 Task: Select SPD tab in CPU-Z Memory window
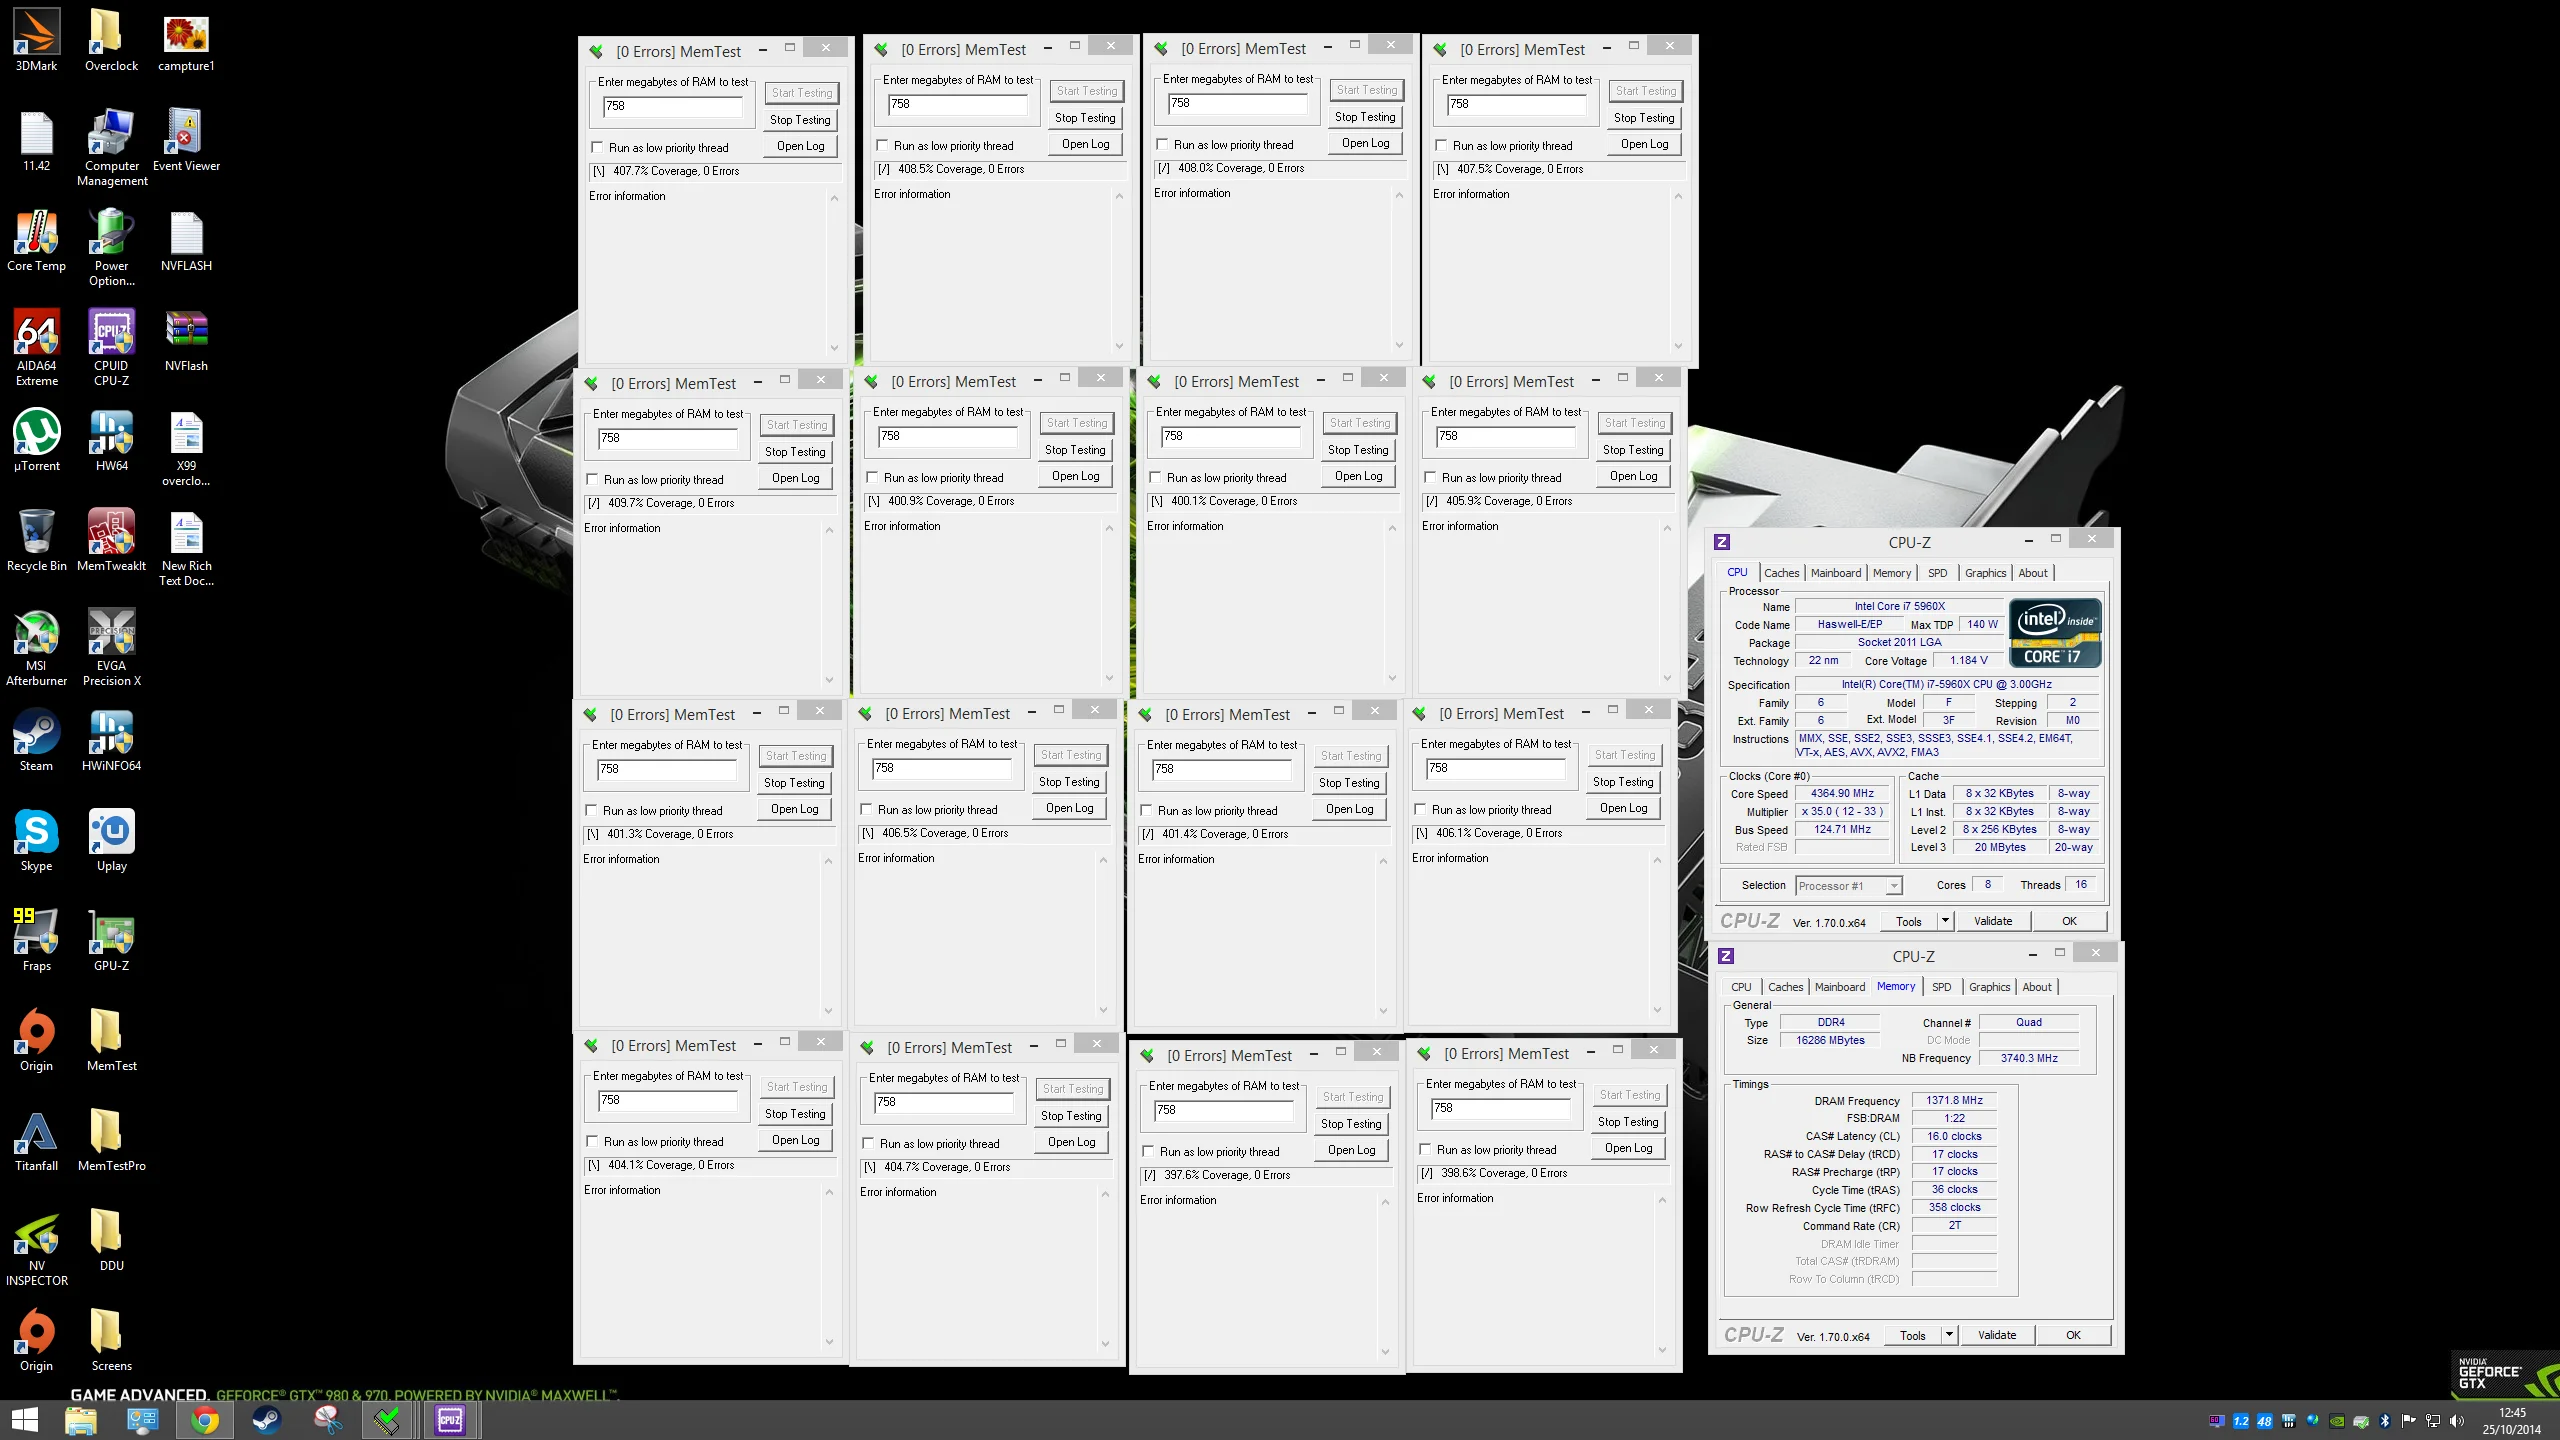[x=1942, y=987]
